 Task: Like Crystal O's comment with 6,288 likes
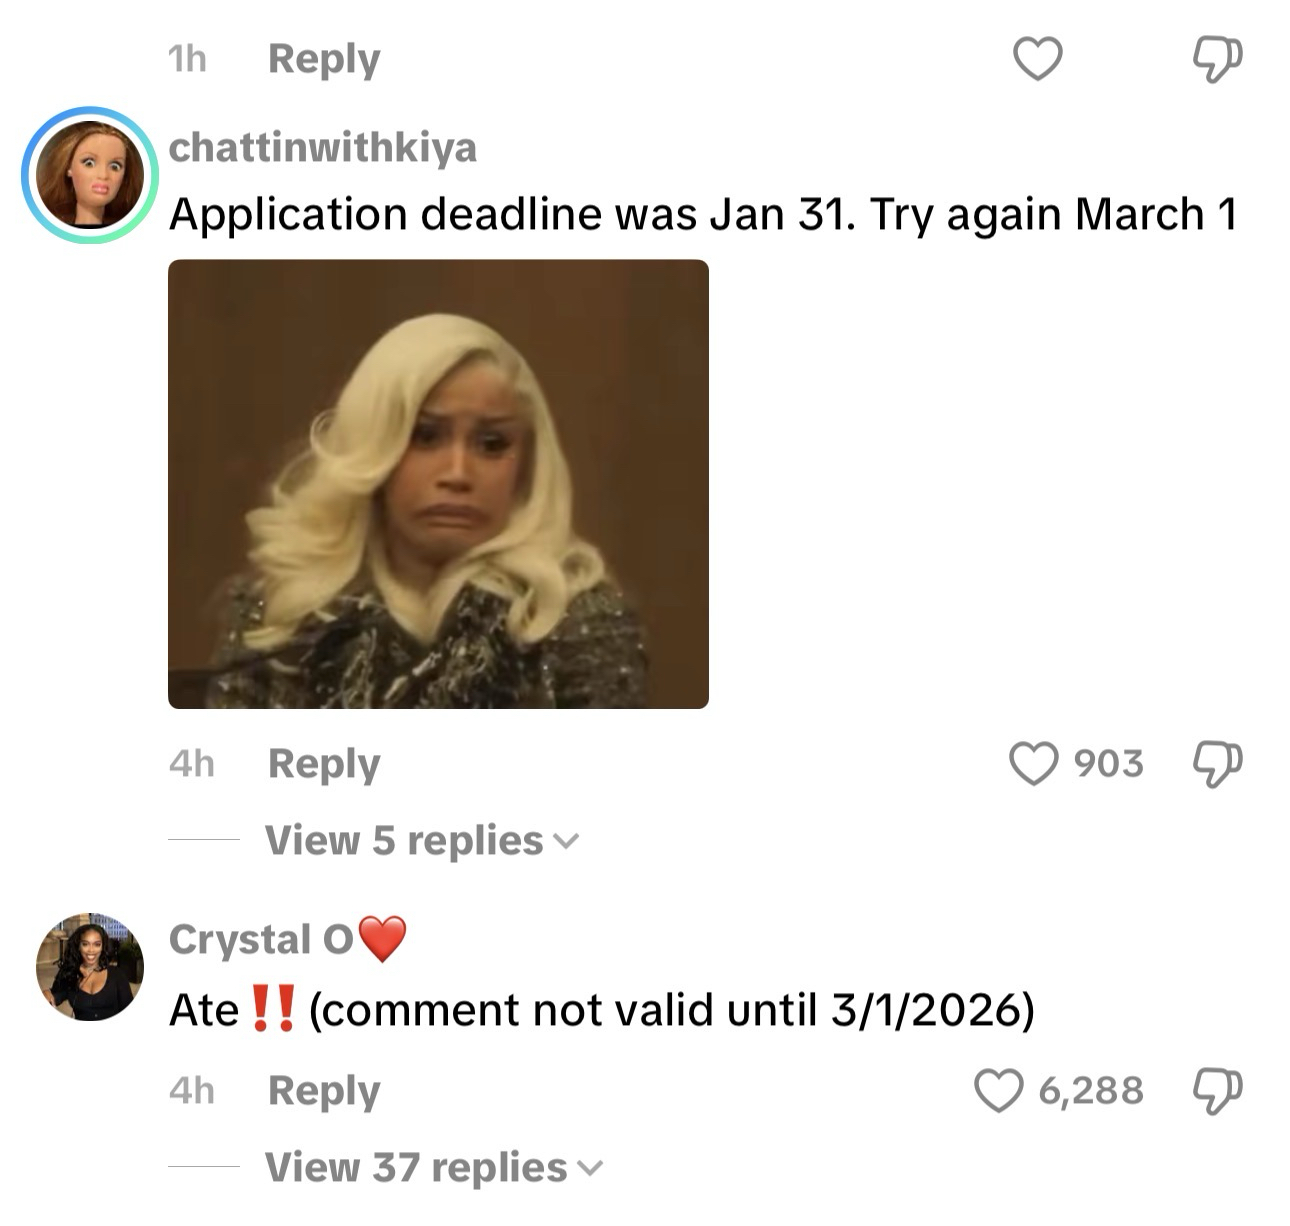coord(999,1091)
